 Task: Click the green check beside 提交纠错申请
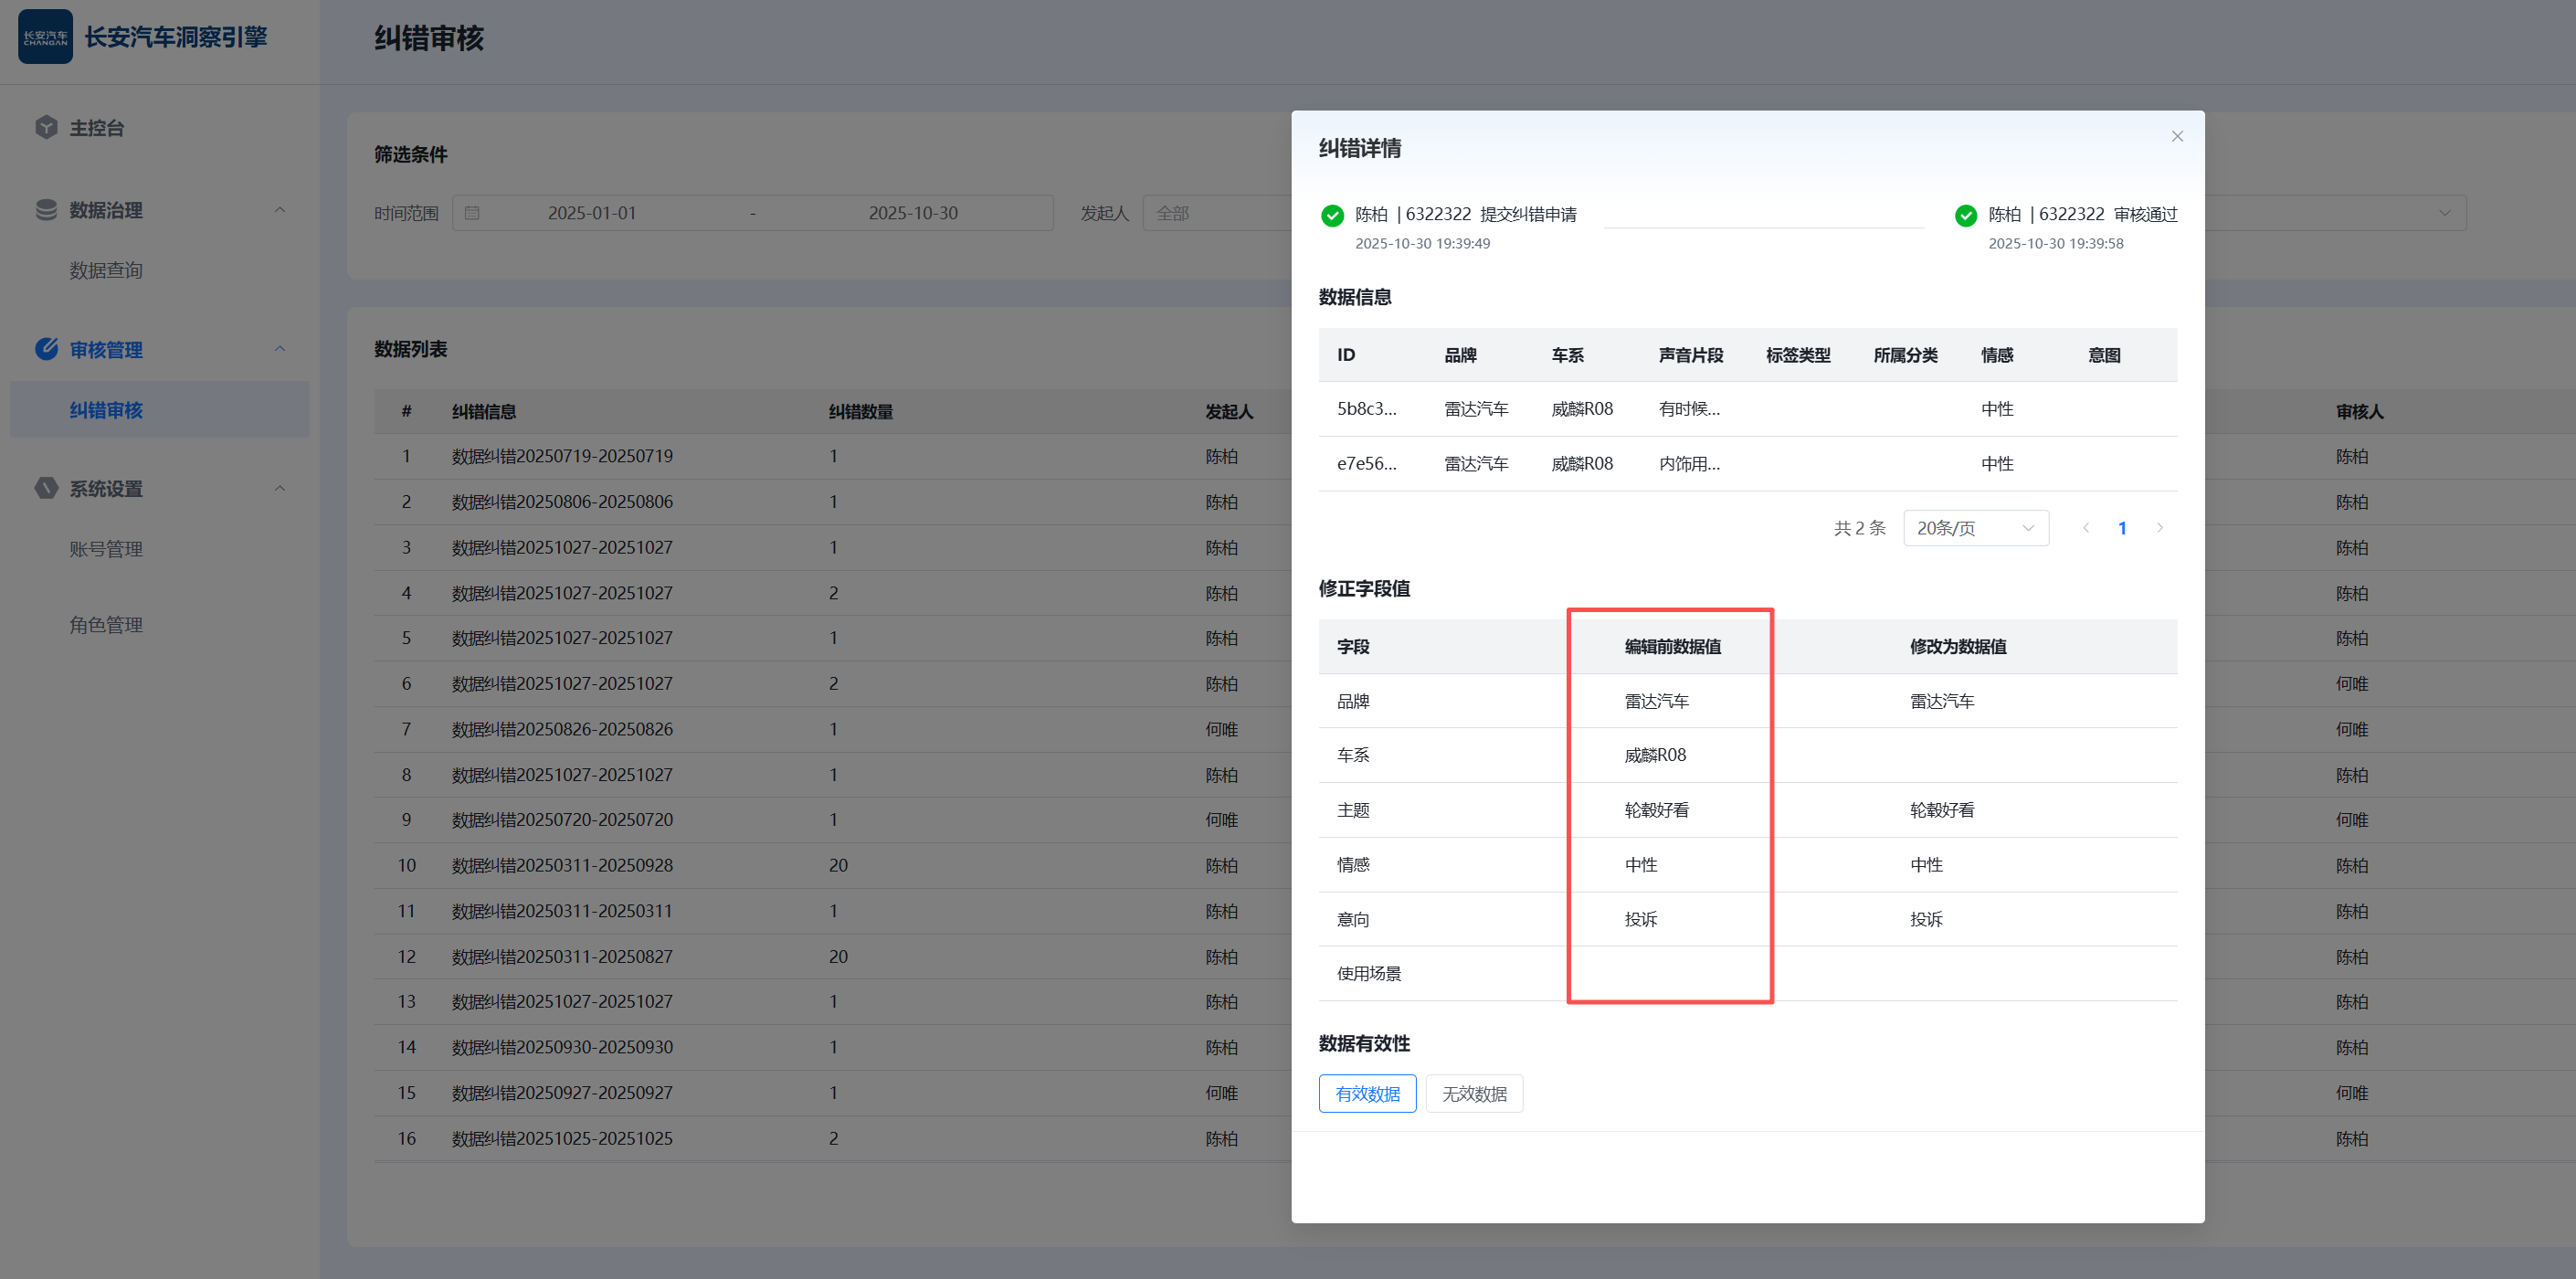pyautogui.click(x=1332, y=215)
